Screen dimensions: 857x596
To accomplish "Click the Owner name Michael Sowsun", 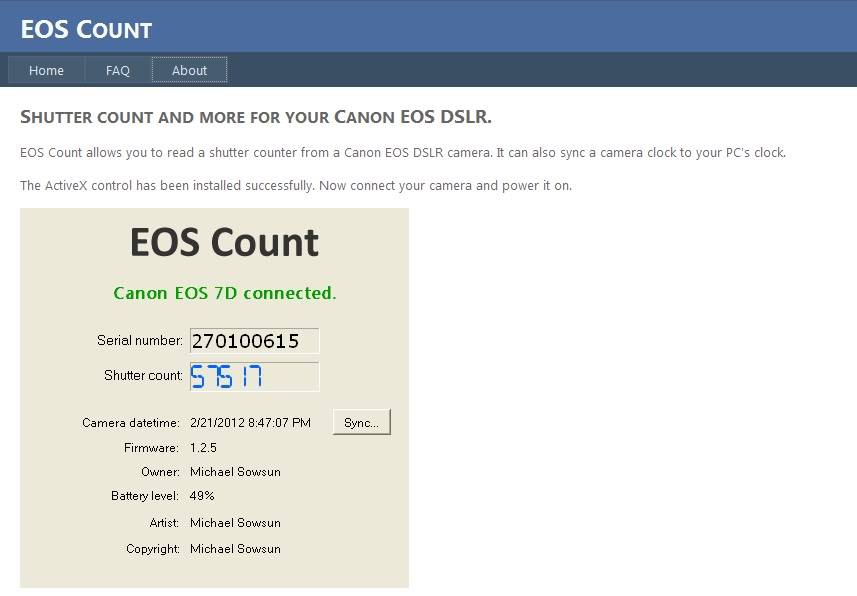I will coord(235,472).
